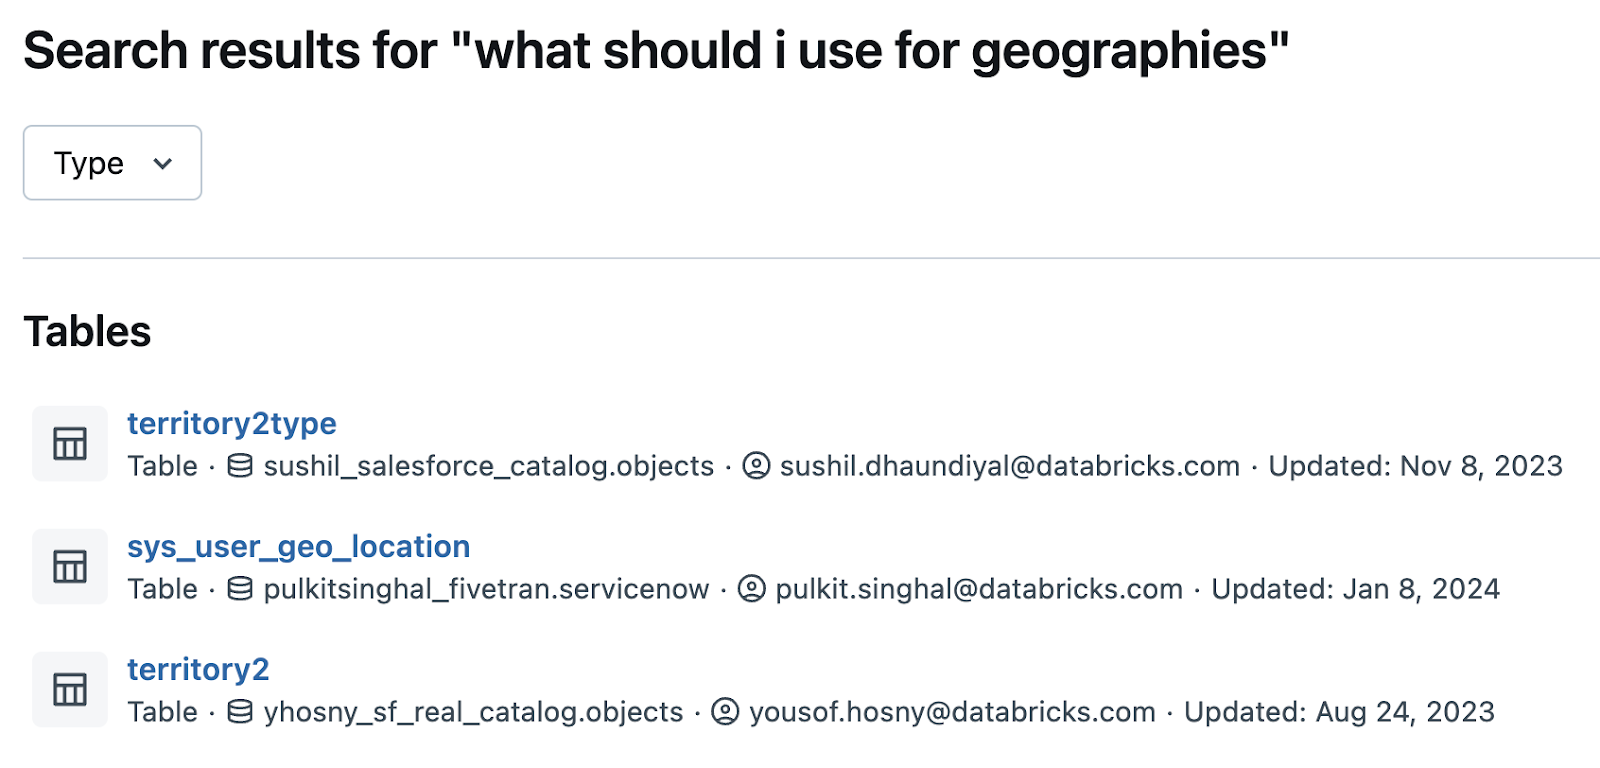Click the Tables section heading

point(87,332)
